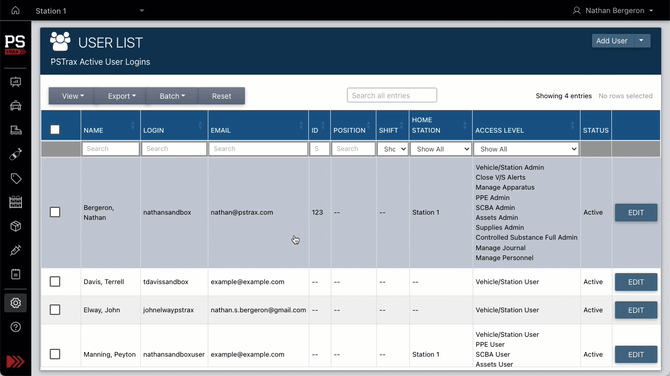Screen dimensions: 670x376
Task: Open the station building icon in sidebar
Action: click(x=16, y=130)
